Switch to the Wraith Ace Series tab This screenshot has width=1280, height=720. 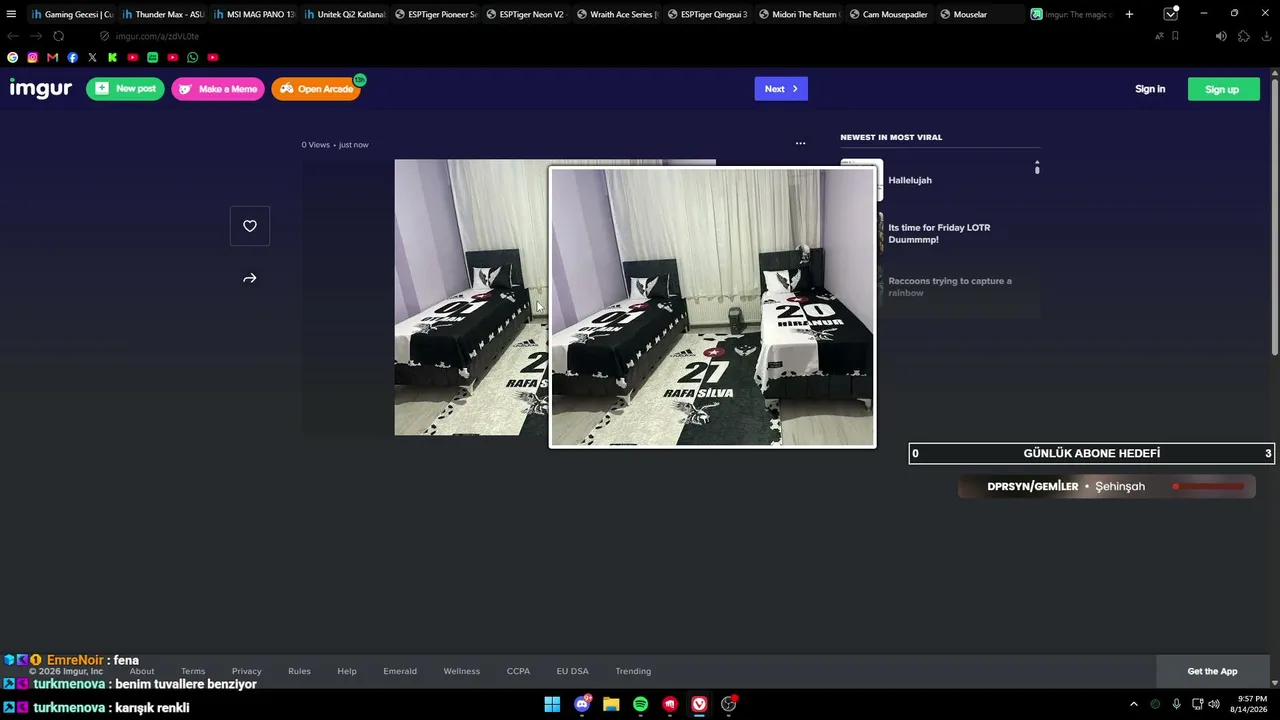617,14
